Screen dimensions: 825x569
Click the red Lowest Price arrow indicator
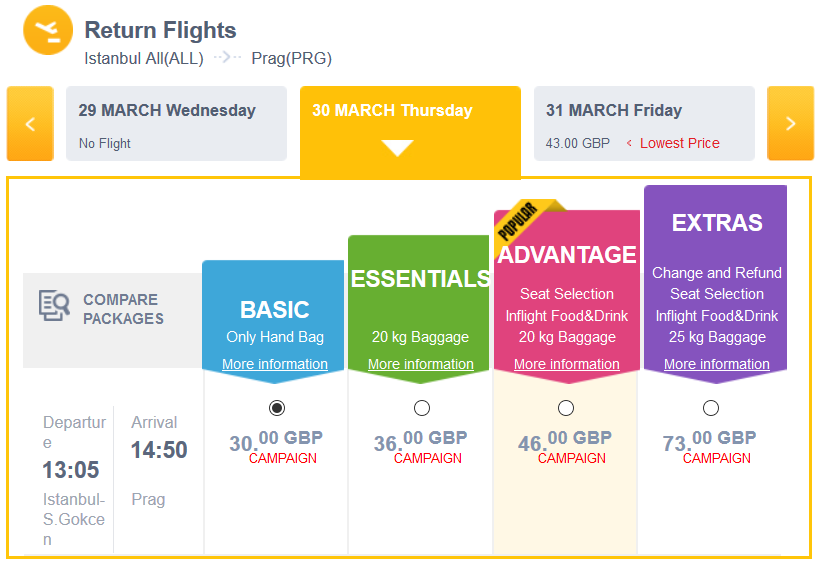click(x=629, y=143)
